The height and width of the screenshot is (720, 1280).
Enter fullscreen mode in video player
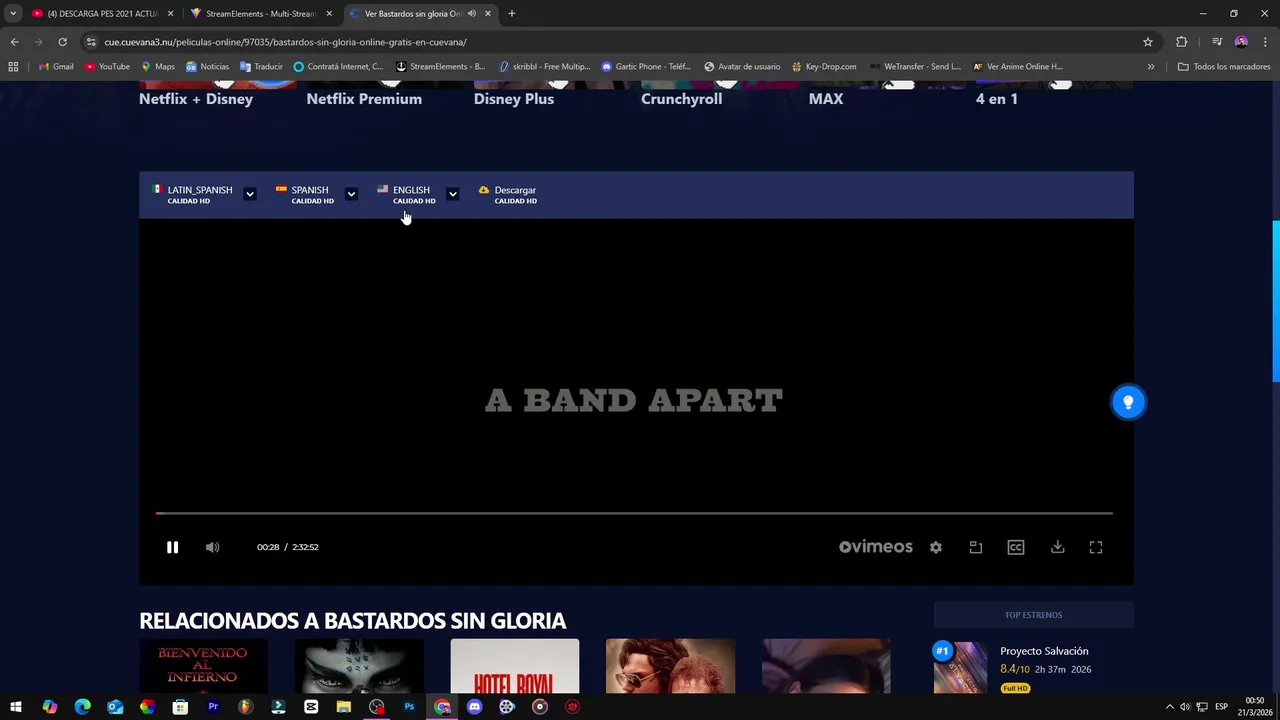point(1096,547)
